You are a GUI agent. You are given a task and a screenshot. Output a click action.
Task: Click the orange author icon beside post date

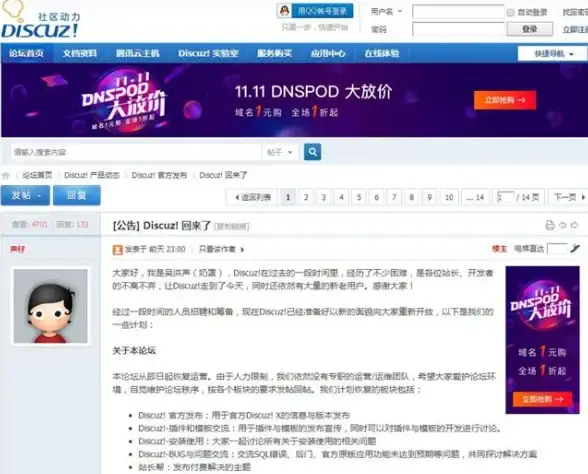click(x=118, y=249)
